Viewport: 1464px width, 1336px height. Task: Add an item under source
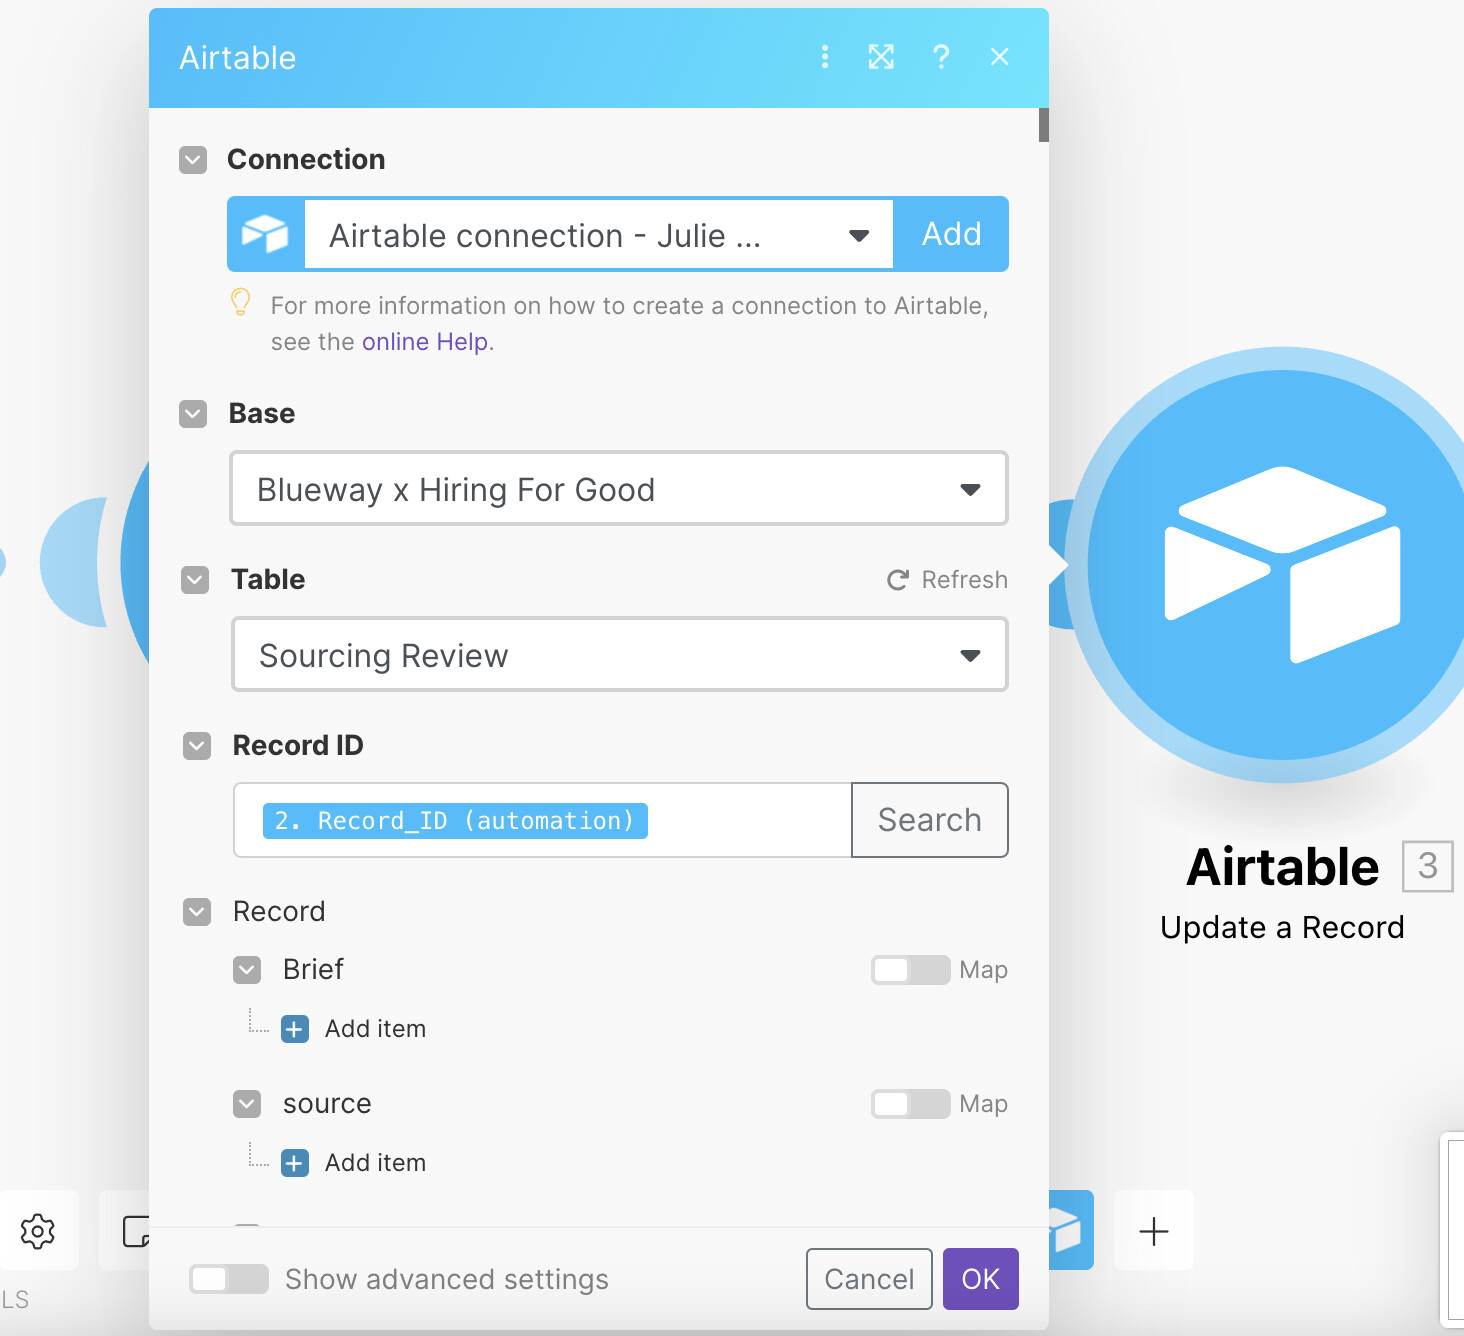point(354,1163)
